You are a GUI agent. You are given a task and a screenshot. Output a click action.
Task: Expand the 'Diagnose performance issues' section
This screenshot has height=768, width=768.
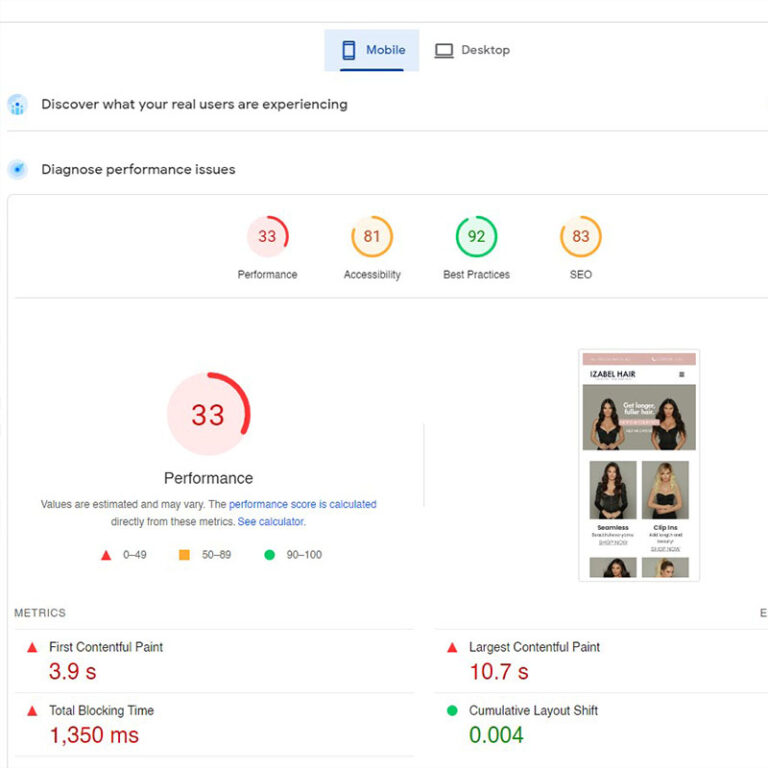coord(138,169)
